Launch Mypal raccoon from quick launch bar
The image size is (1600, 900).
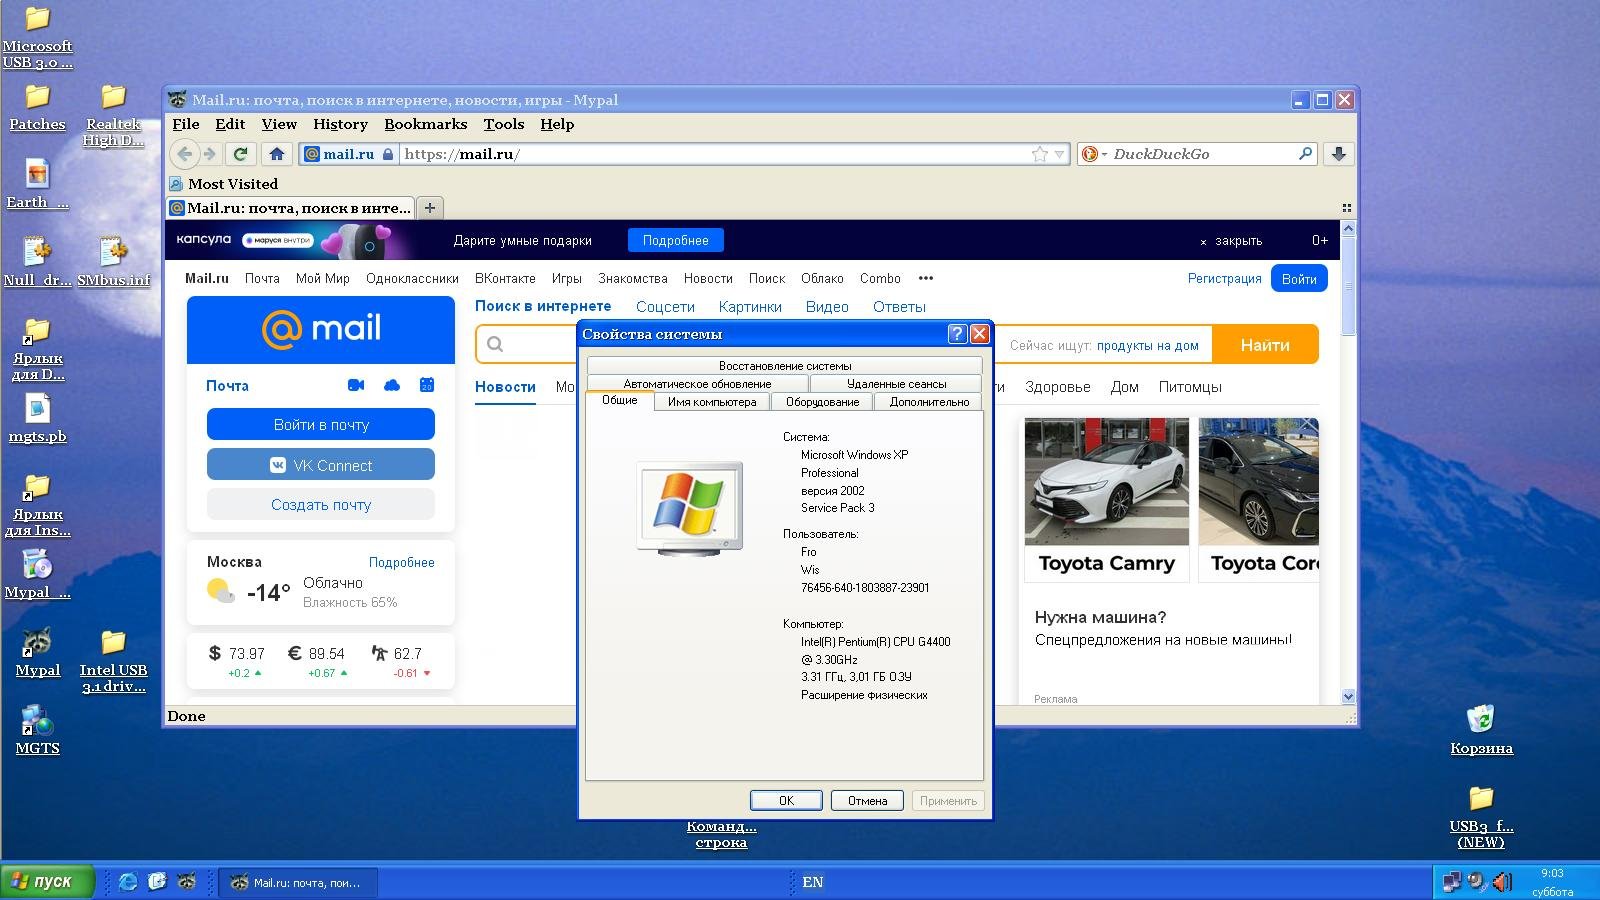coord(187,882)
